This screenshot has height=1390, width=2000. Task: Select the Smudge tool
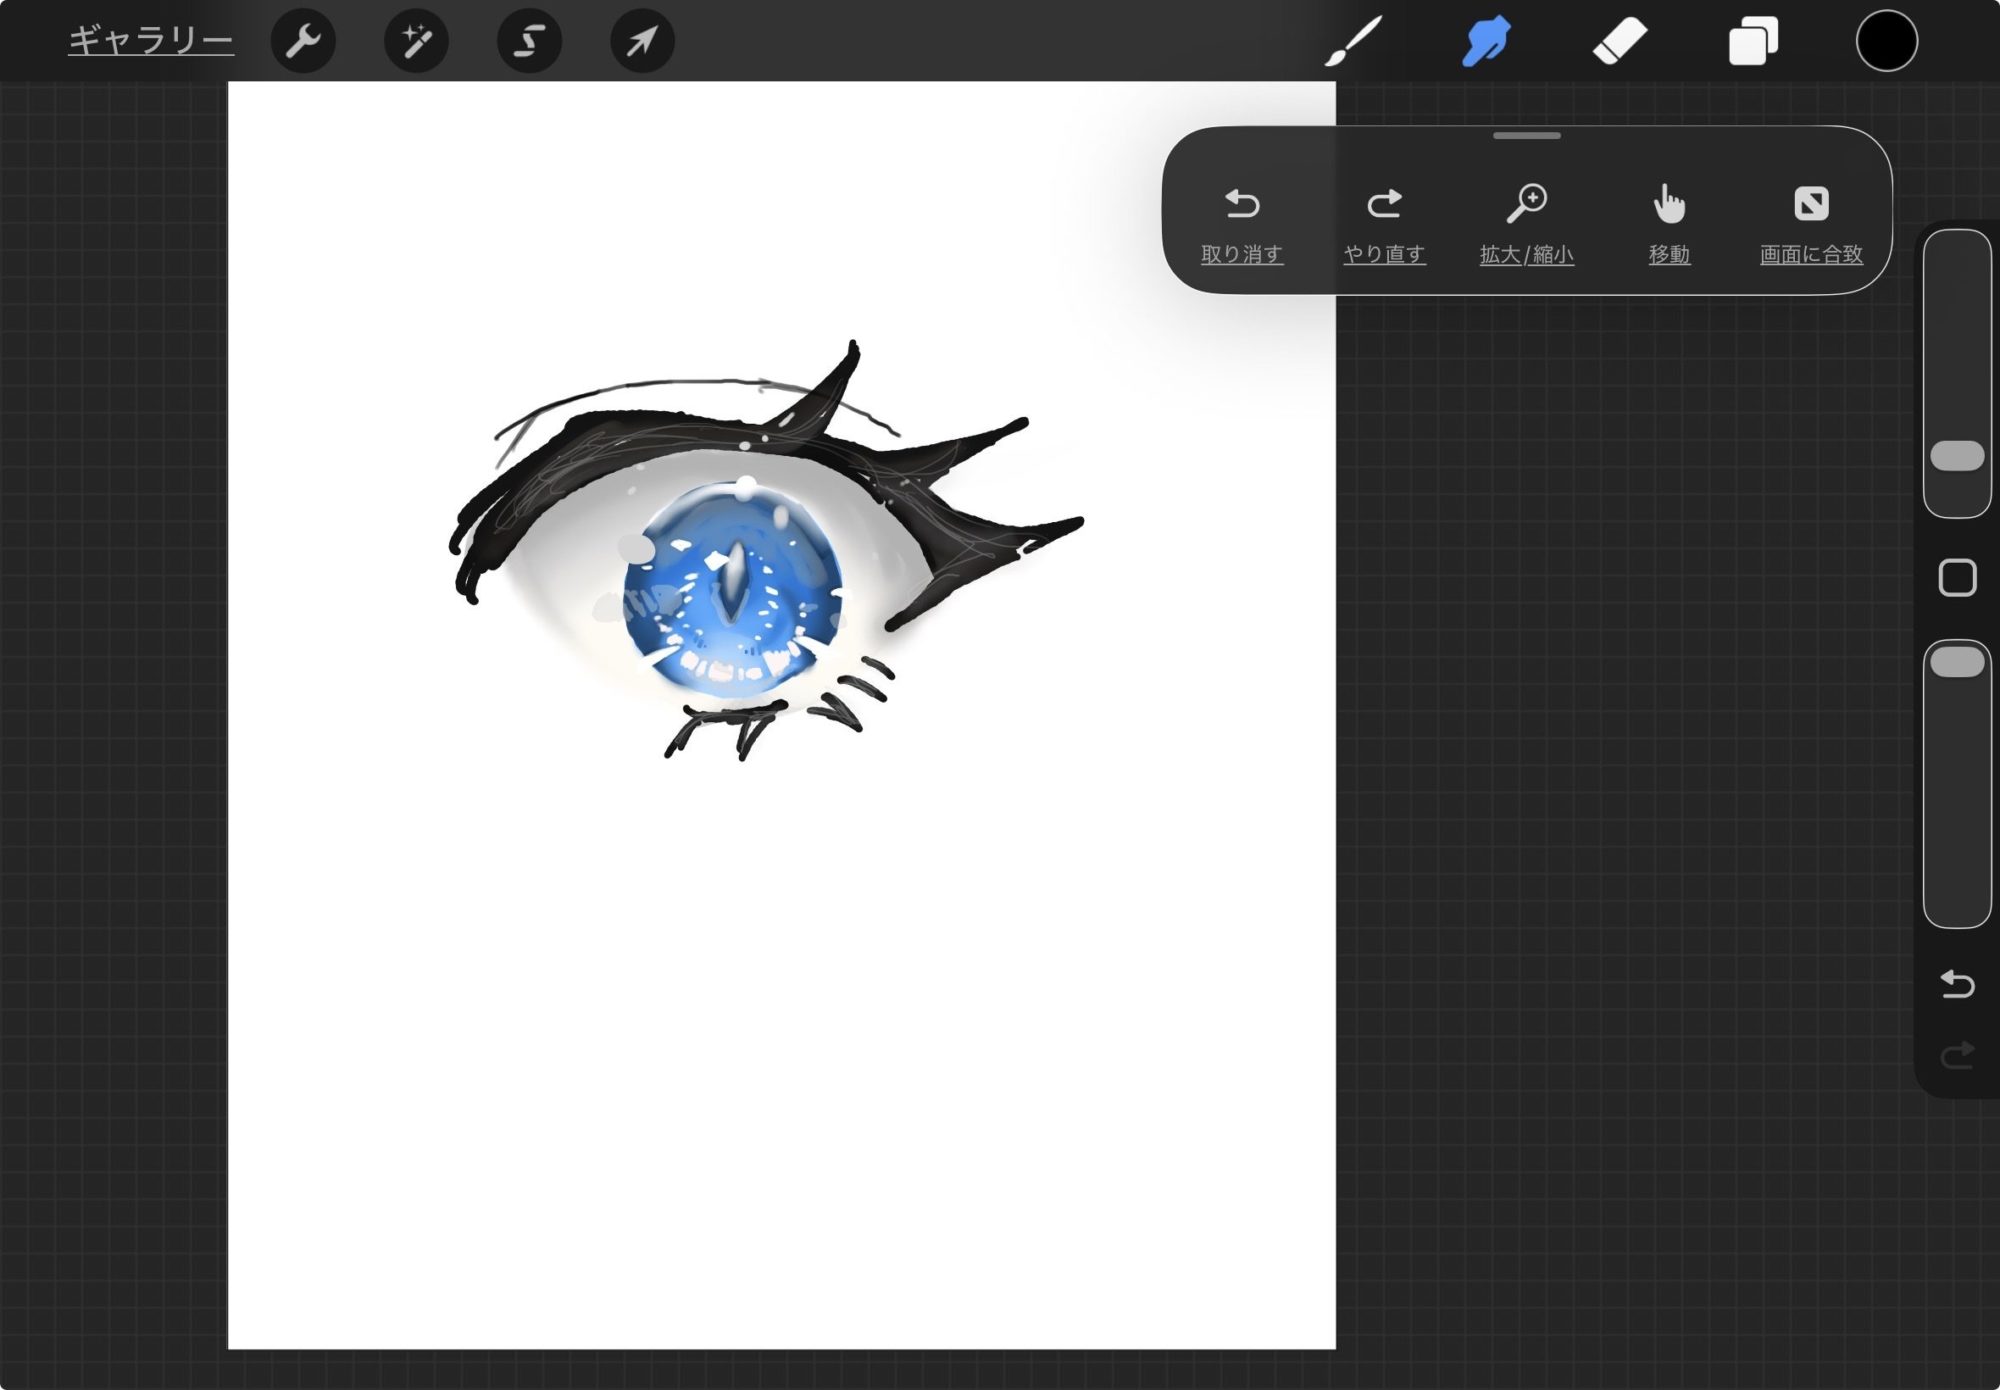pos(1486,41)
